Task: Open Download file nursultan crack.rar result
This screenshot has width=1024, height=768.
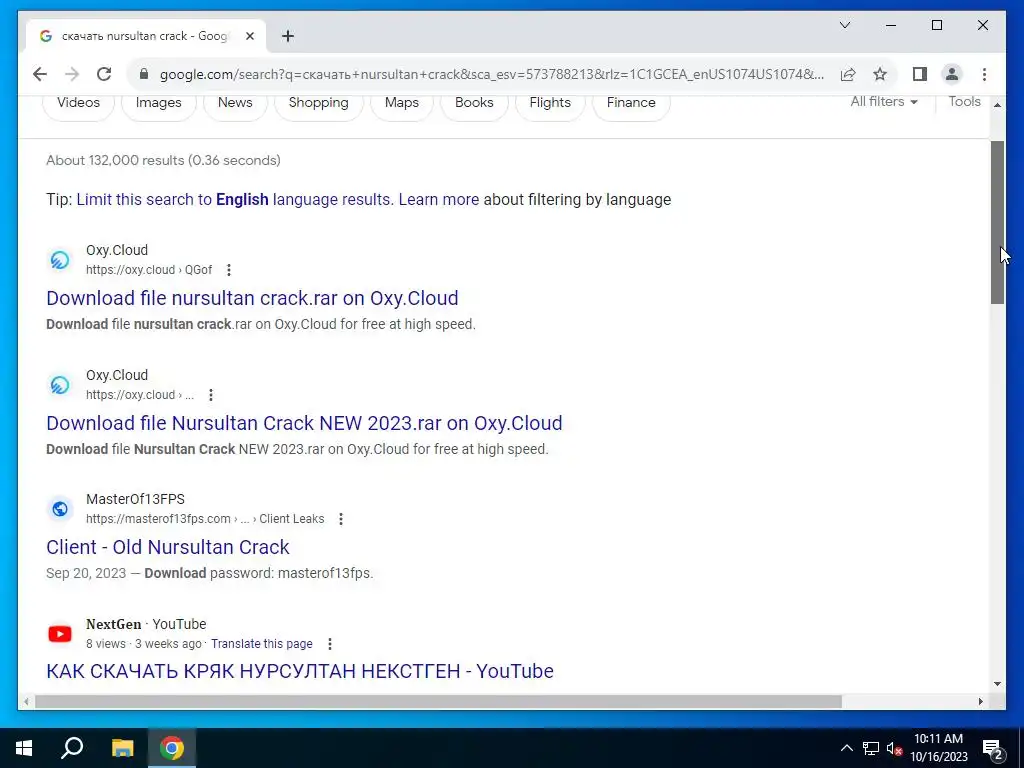Action: [252, 298]
